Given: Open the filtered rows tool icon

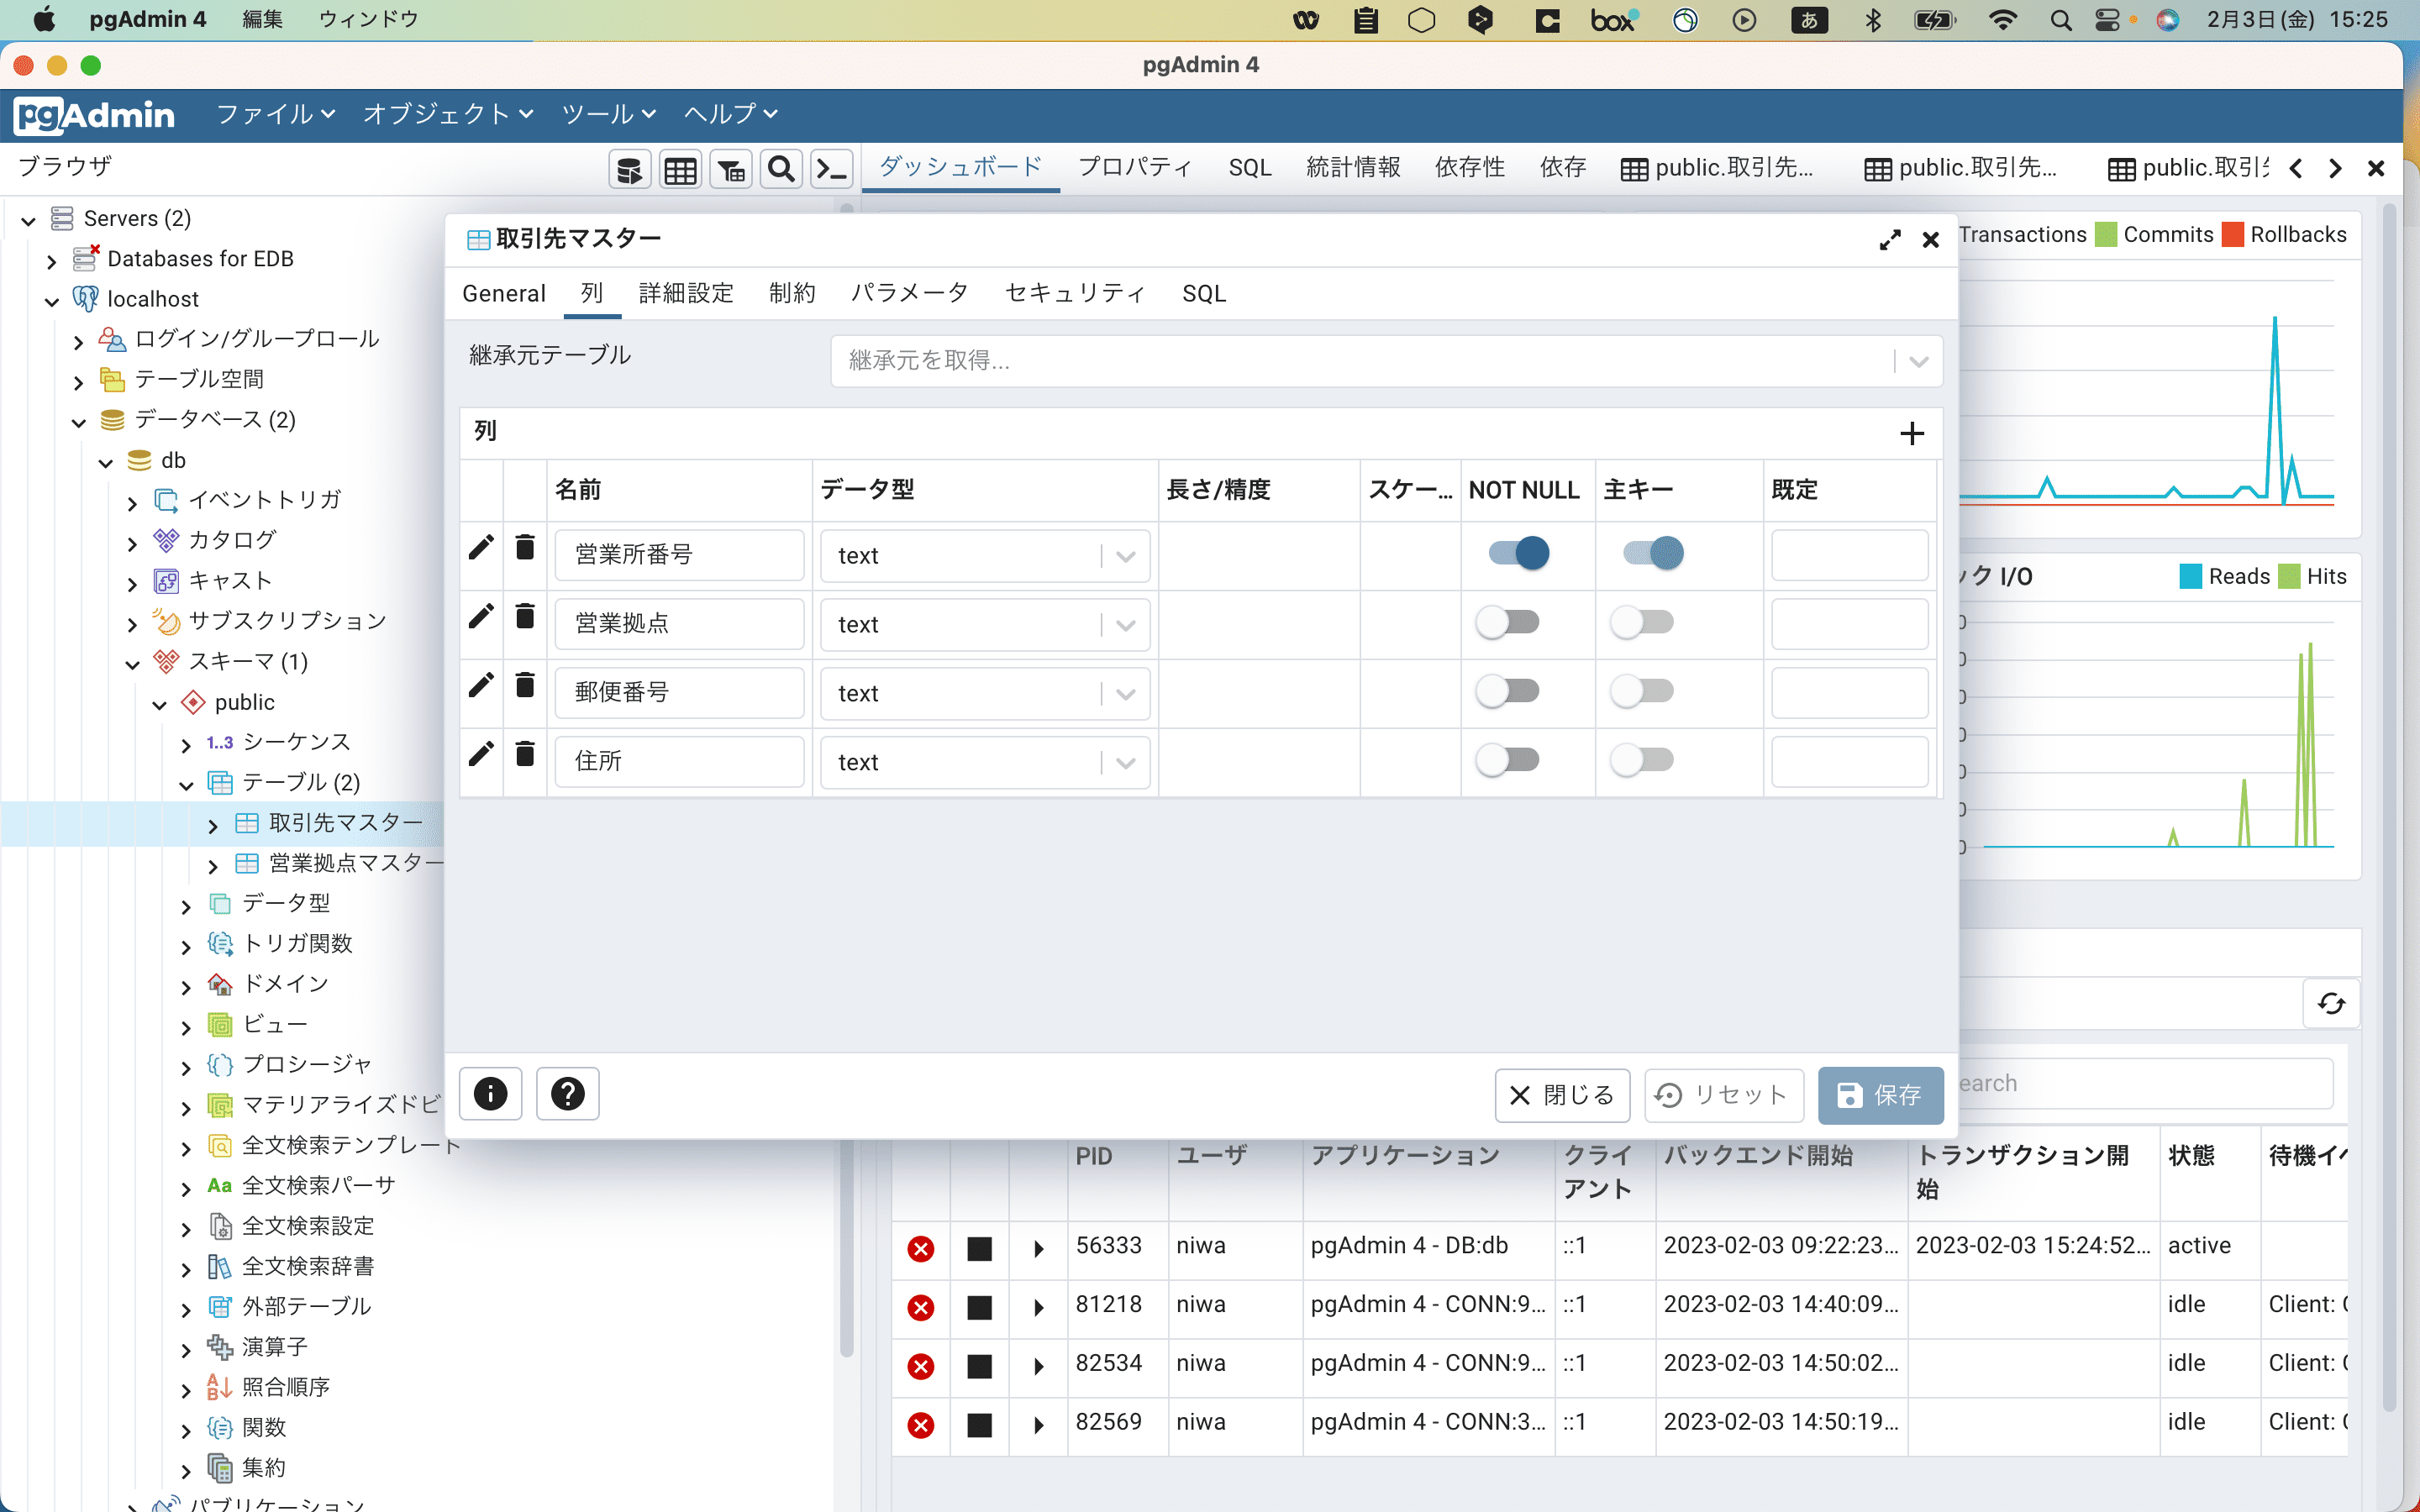Looking at the screenshot, I should (x=731, y=167).
